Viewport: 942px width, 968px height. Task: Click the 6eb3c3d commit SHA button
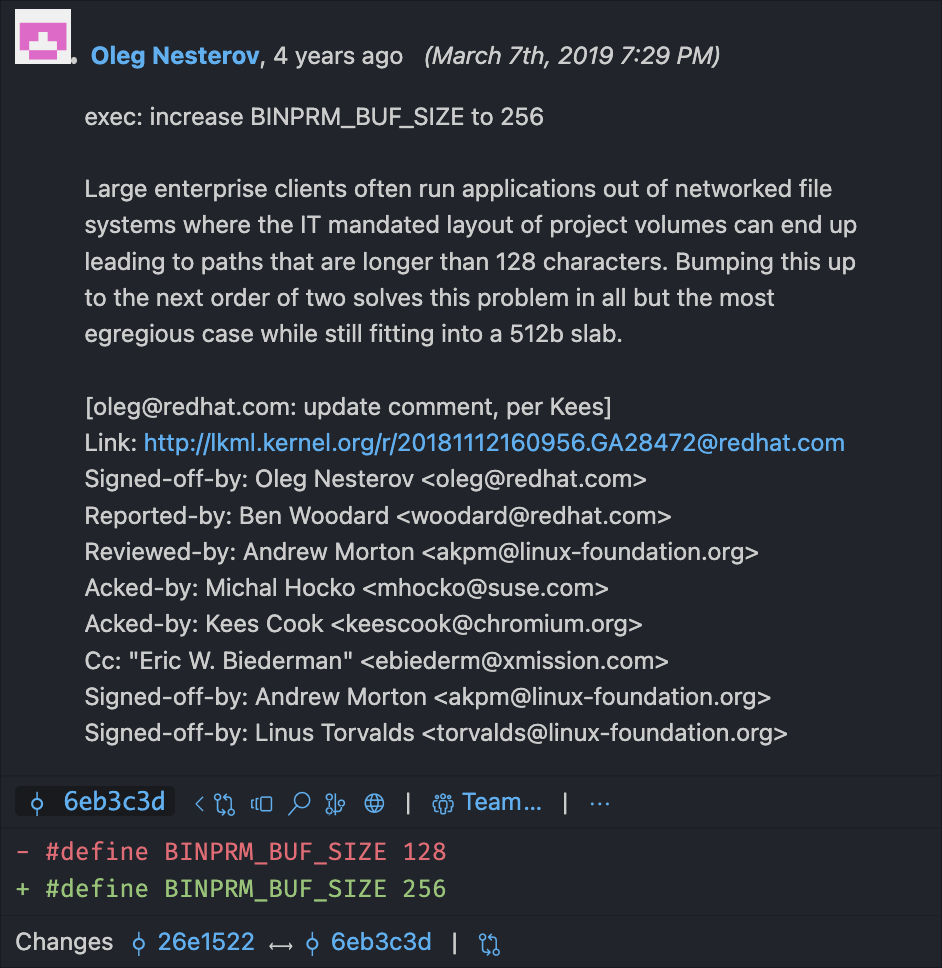point(94,802)
